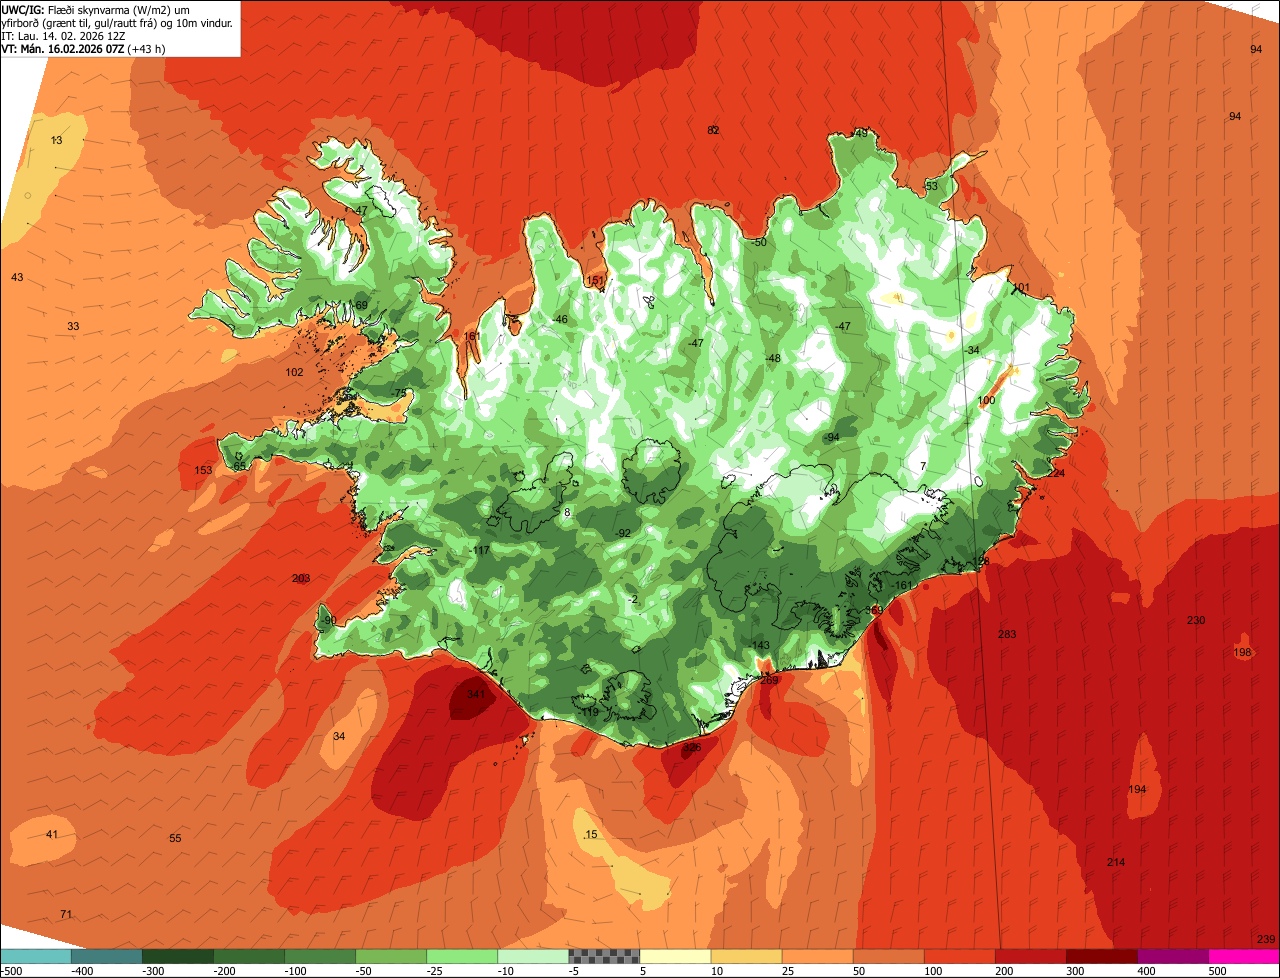Click the map value -94 in east-central Iceland
Screen dimensions: 1280x978
831,438
